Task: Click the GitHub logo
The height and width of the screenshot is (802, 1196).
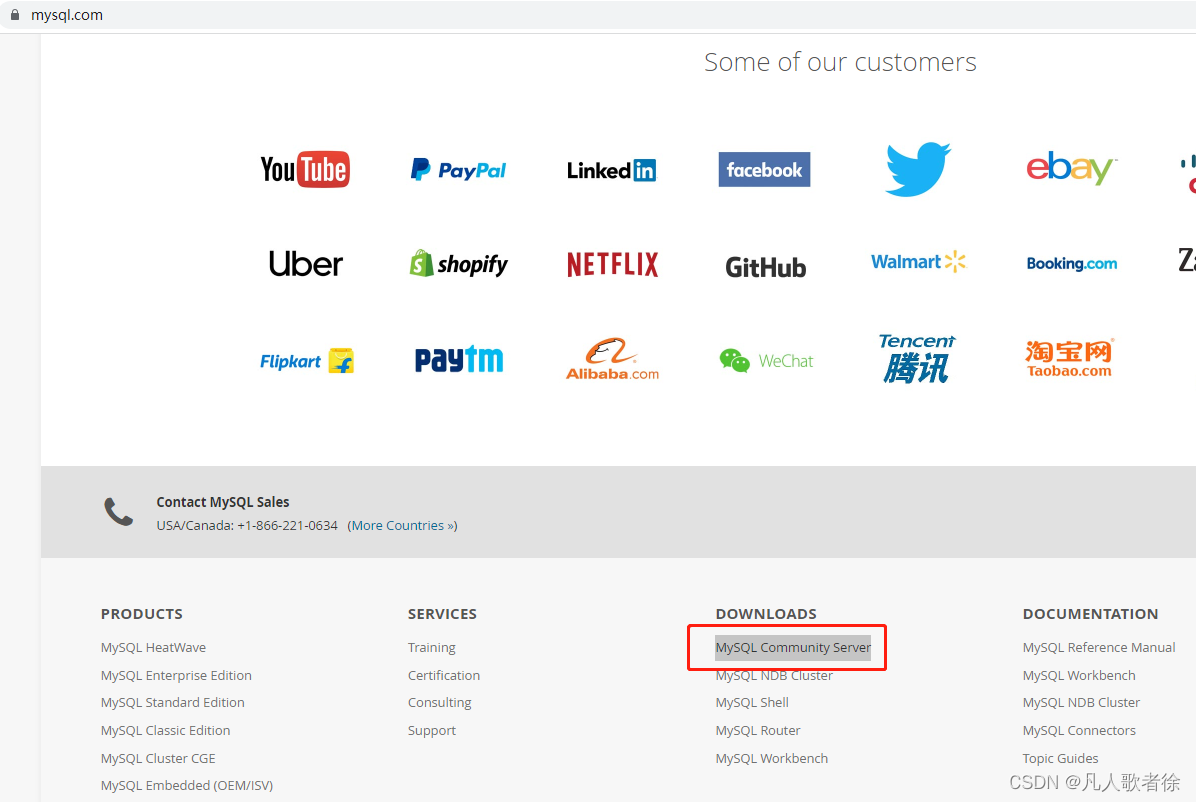Action: point(766,267)
